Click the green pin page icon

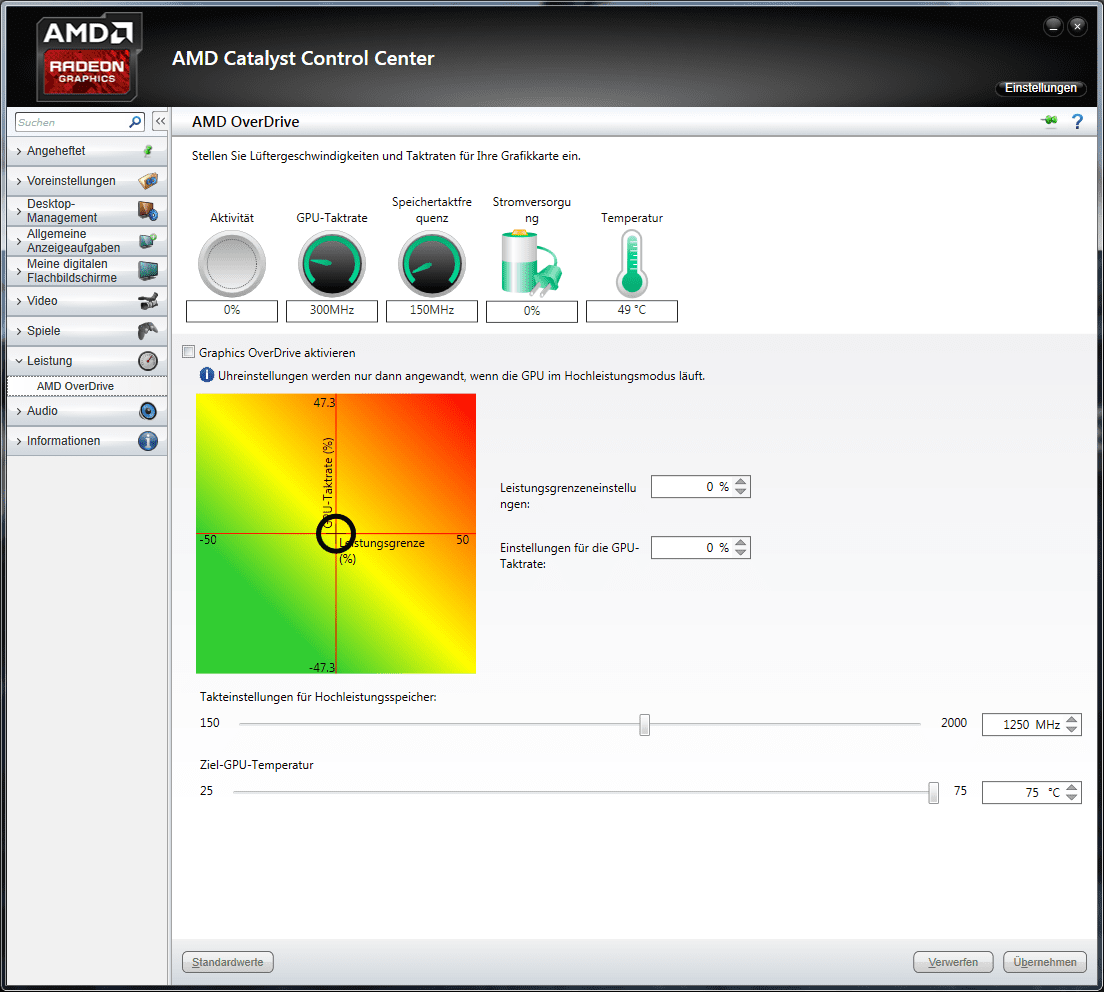[x=1049, y=121]
